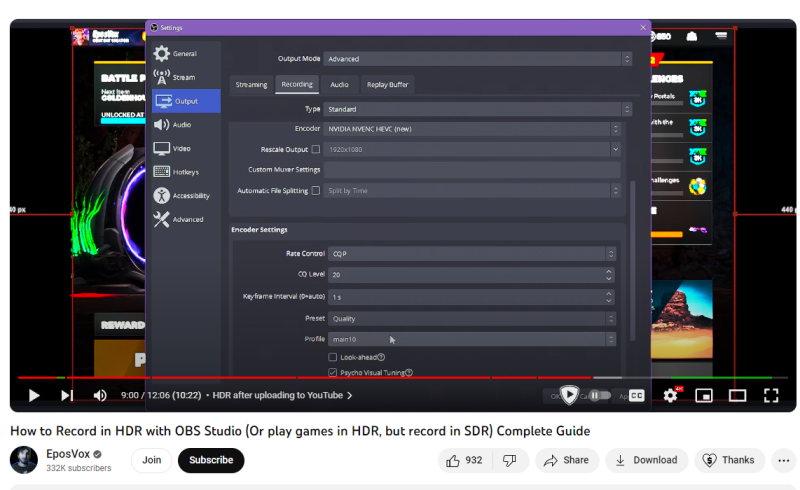The width and height of the screenshot is (800, 490).
Task: Enable miniplayer mode
Action: pos(704,396)
